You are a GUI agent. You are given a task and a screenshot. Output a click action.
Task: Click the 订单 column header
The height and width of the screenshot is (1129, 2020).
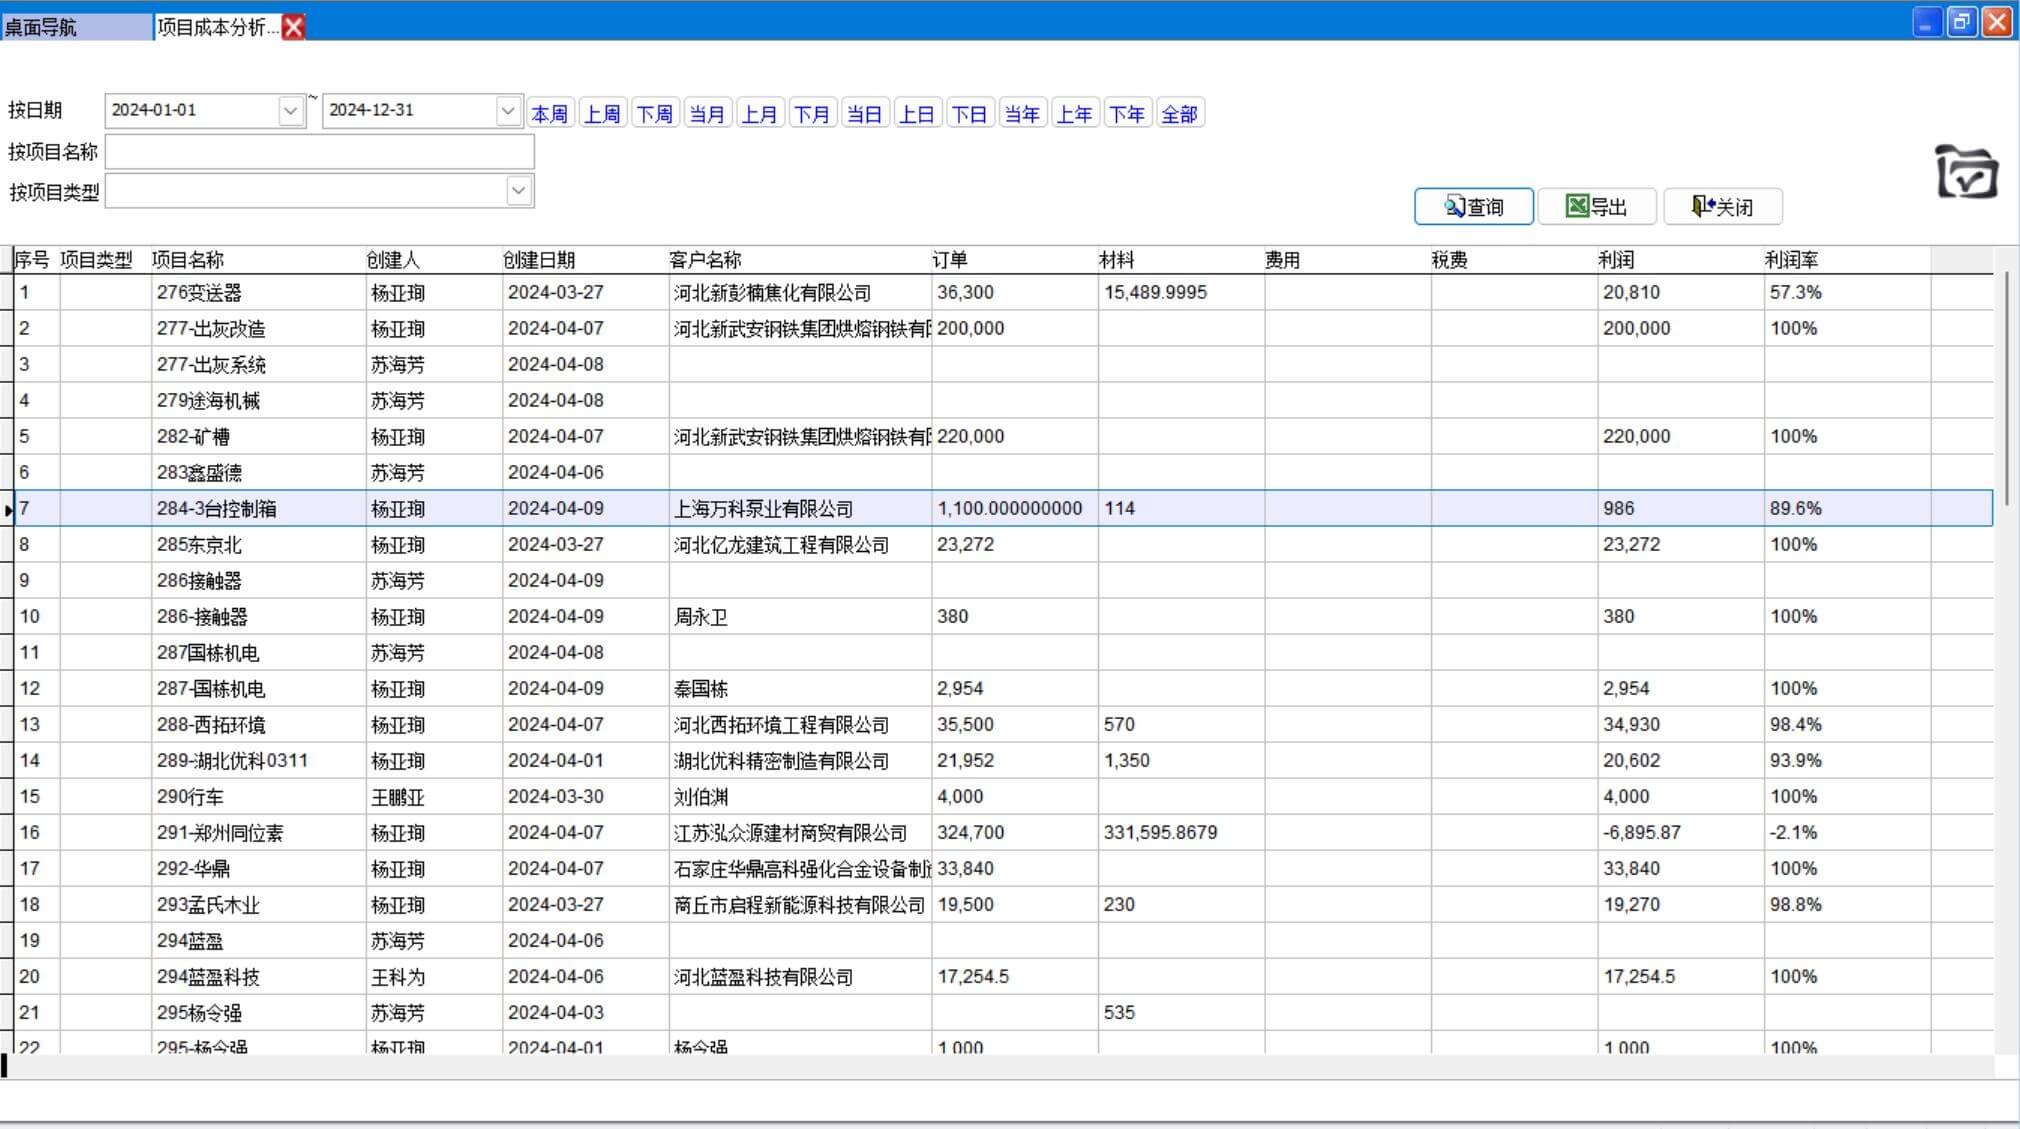(x=949, y=260)
